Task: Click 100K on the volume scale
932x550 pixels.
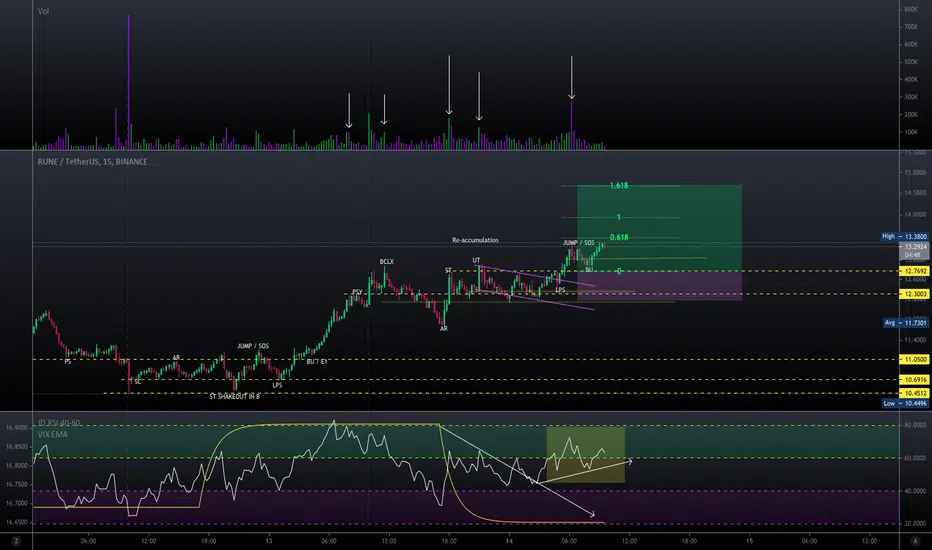Action: coord(911,132)
